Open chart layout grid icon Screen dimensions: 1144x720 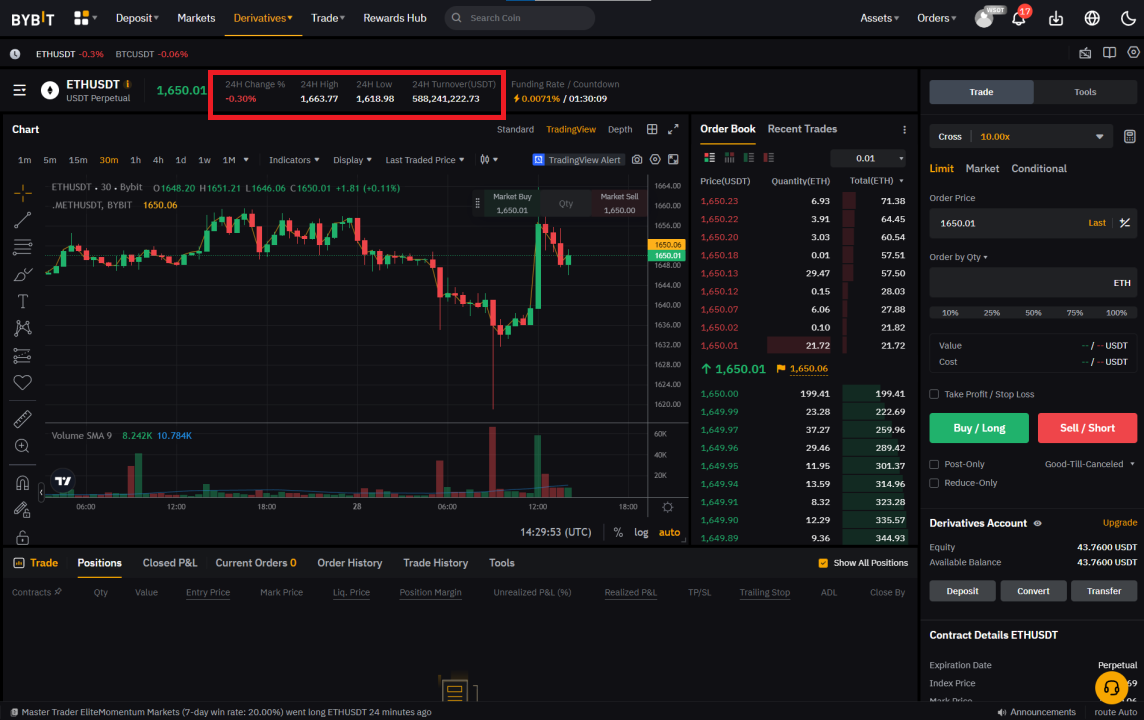(x=652, y=129)
